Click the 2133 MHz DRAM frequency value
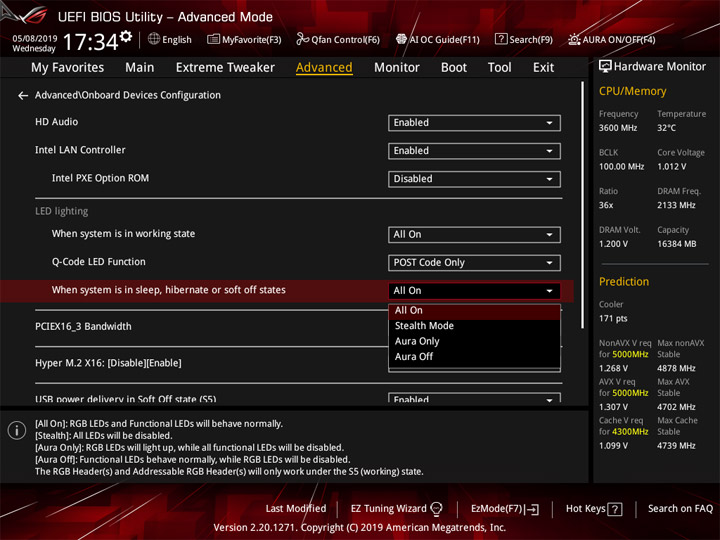Viewport: 720px width, 540px height. [x=676, y=205]
